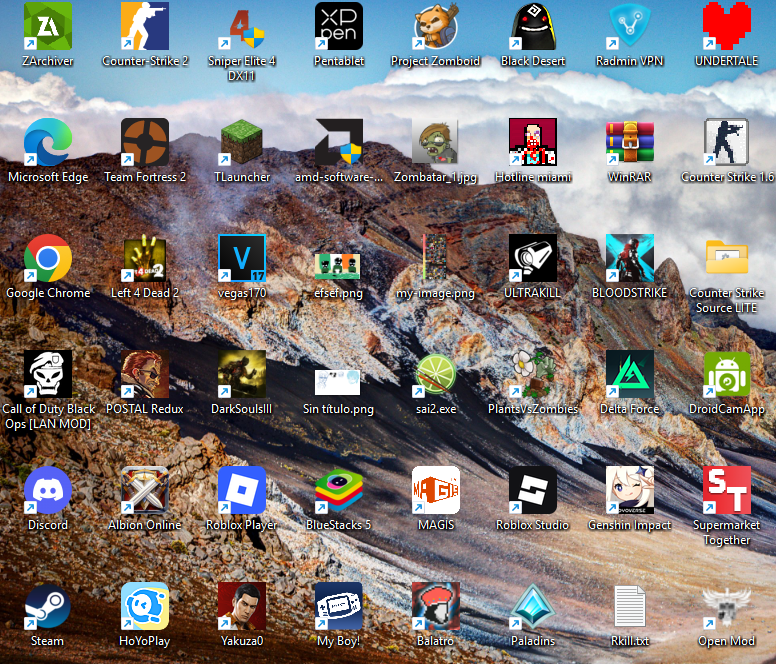Click the ULTRAKILL shortcut
Image resolution: width=776 pixels, height=664 pixels.
(533, 258)
